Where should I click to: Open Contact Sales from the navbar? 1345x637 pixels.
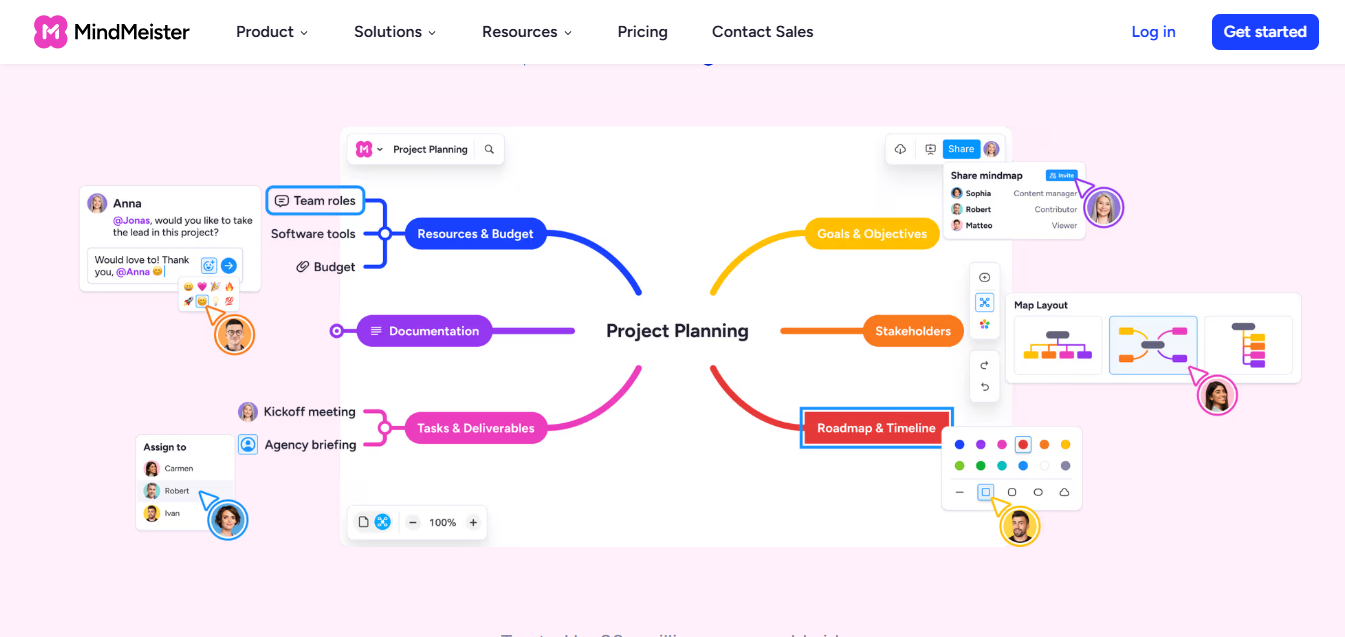[x=762, y=32]
